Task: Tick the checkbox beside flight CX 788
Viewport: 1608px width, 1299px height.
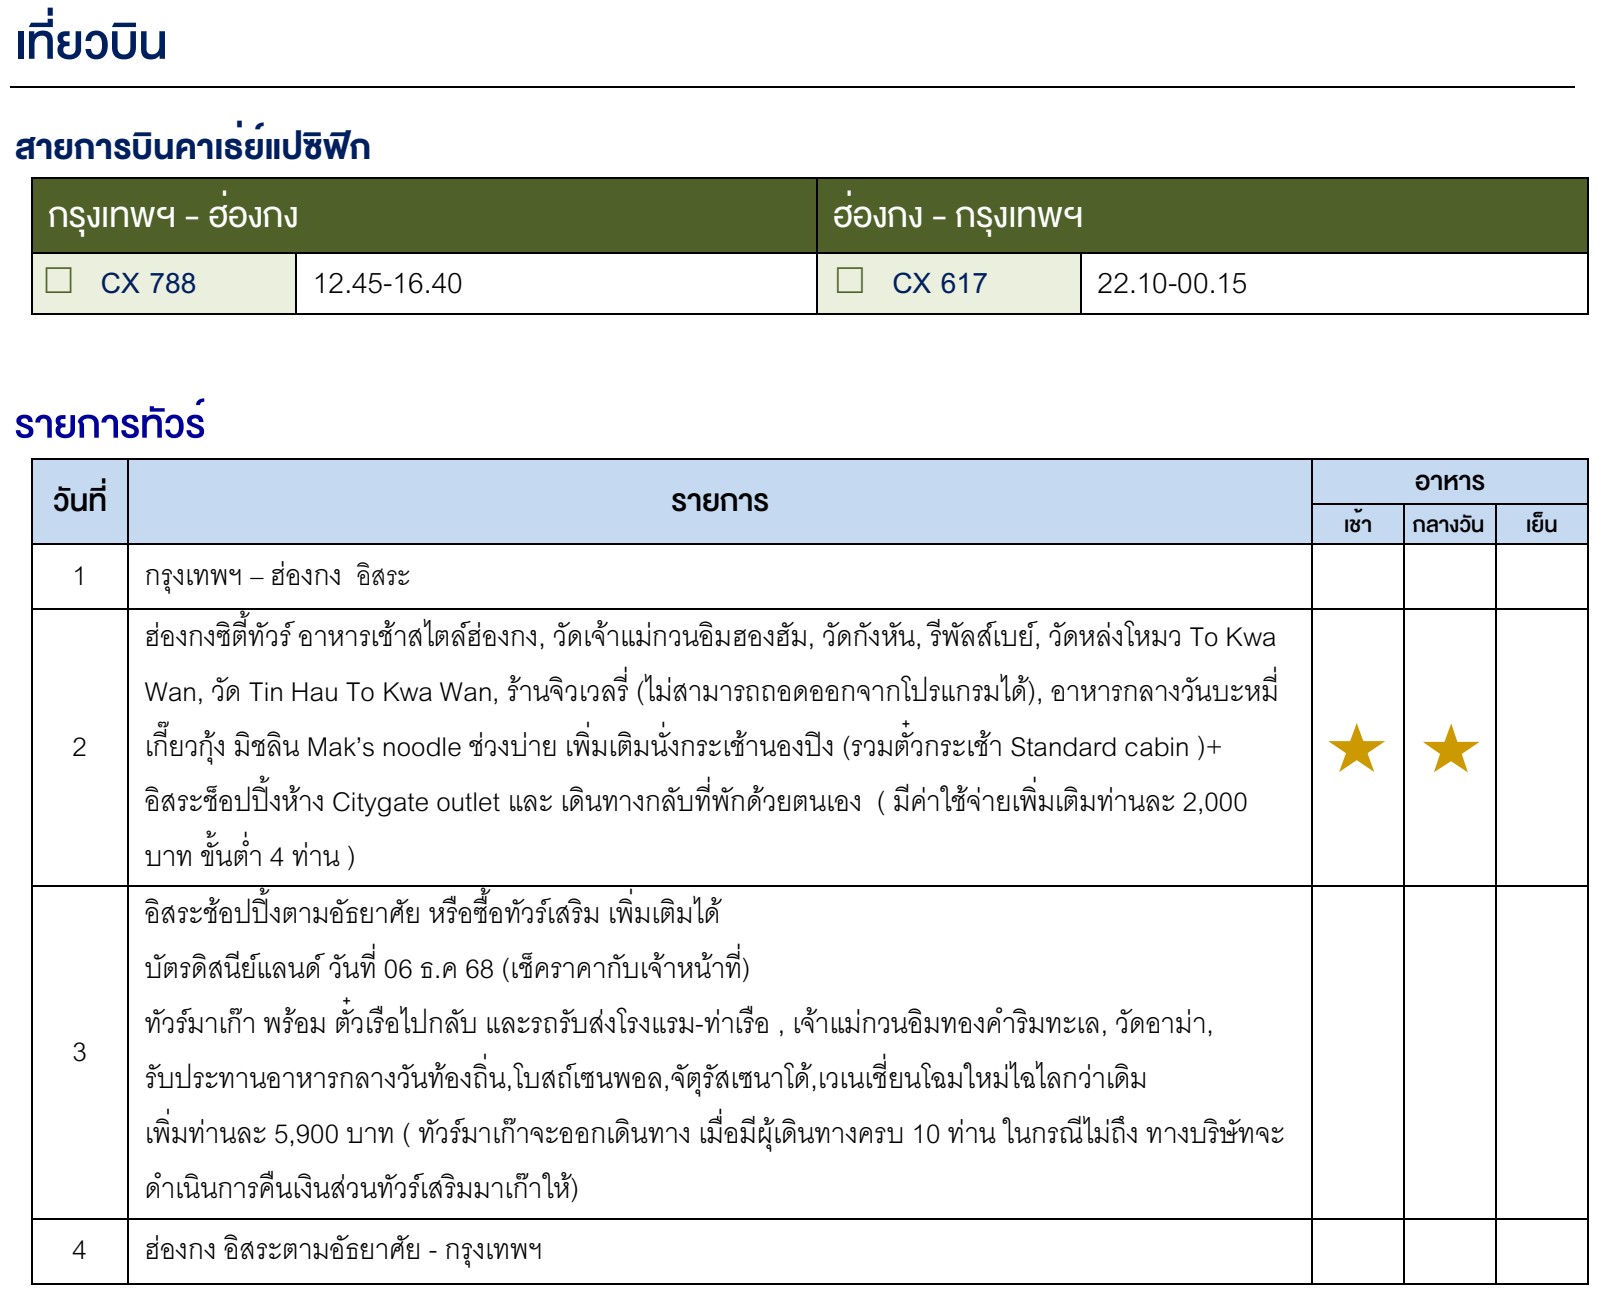Action: point(59,281)
